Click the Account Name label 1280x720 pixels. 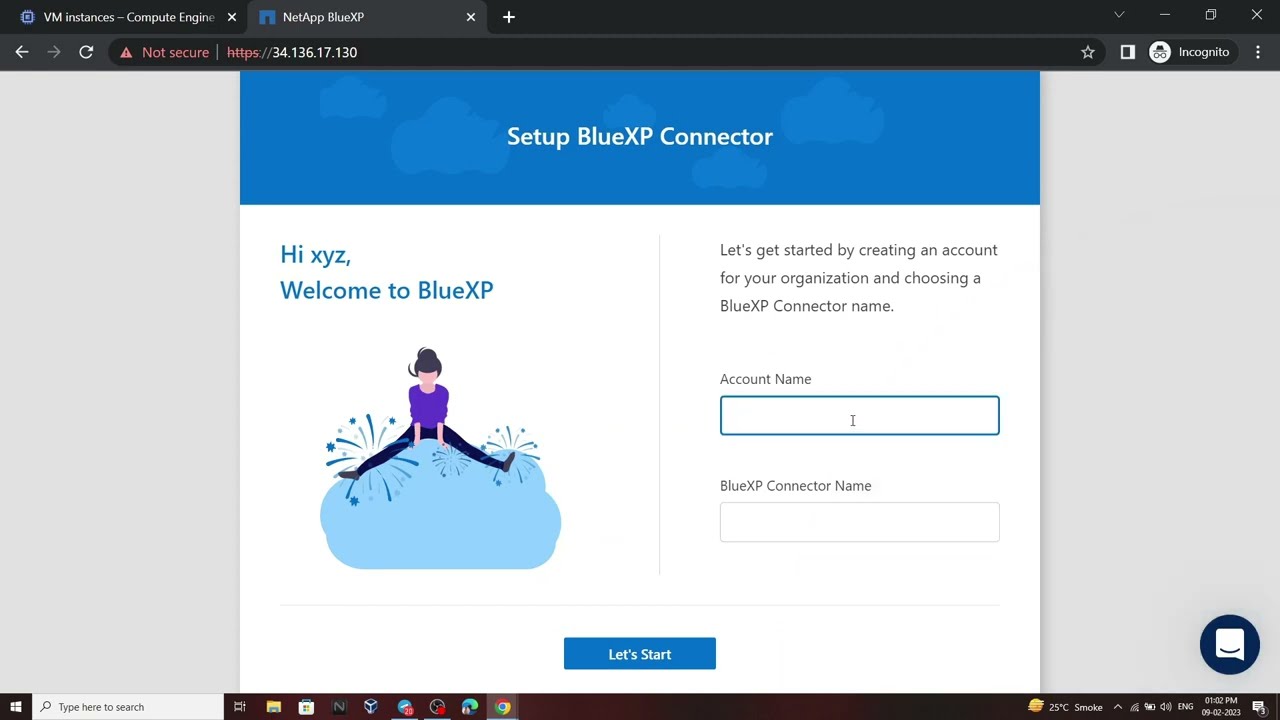point(765,379)
